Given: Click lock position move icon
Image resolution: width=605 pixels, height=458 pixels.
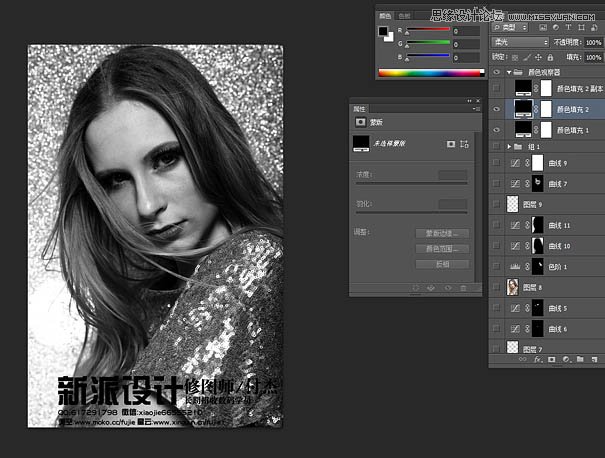Looking at the screenshot, I should 538,57.
